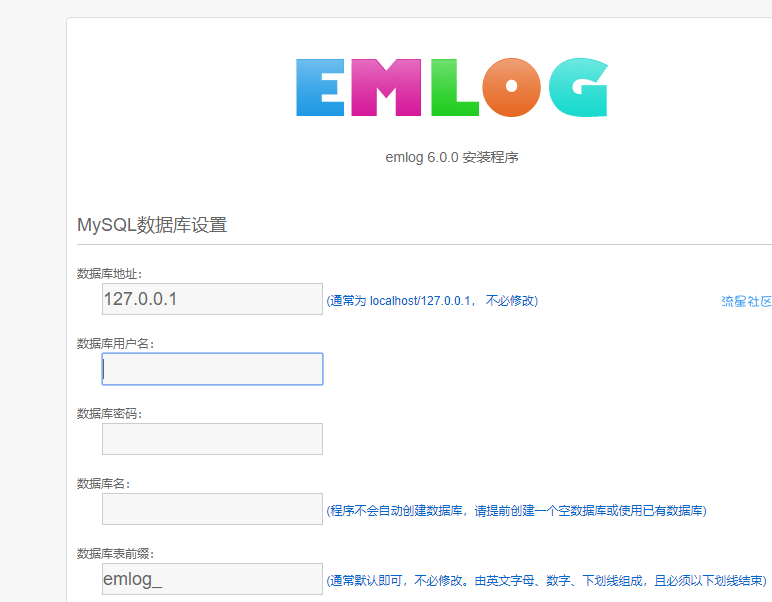Click the 'emlog 6.0.0 安装程序' subtitle text

(x=451, y=158)
